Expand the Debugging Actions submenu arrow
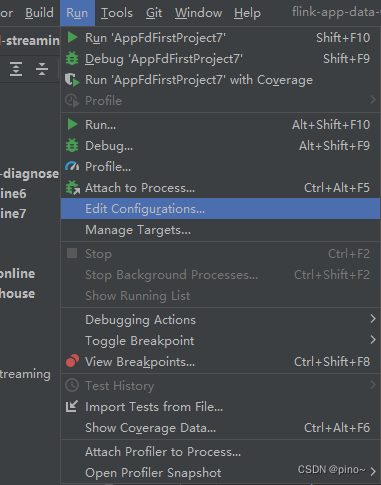 click(373, 319)
